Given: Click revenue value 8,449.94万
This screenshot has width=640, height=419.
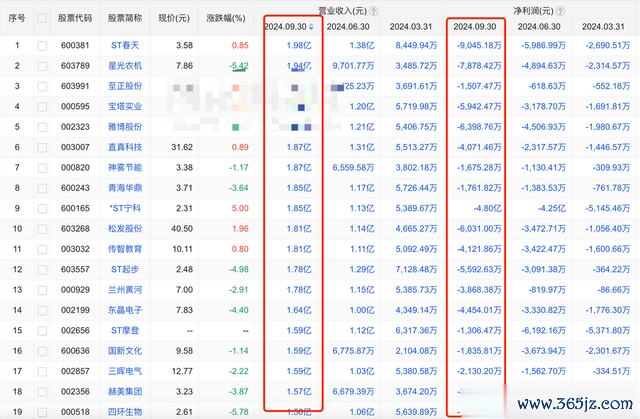Looking at the screenshot, I should click(x=416, y=45).
